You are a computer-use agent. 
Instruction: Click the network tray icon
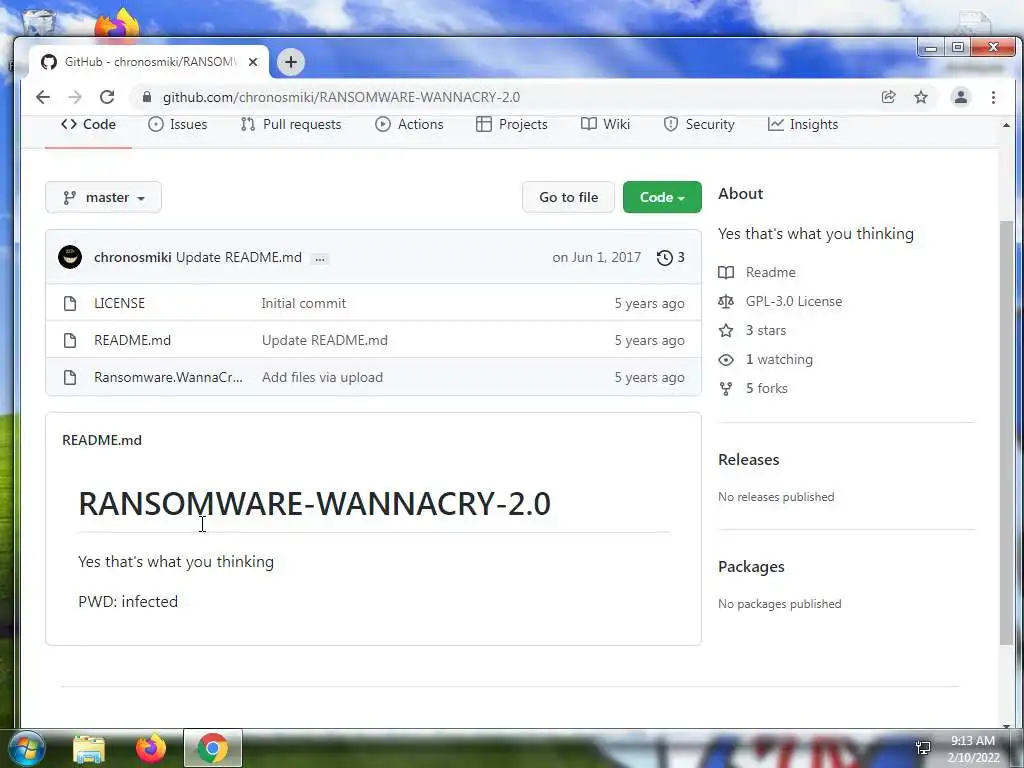923,748
